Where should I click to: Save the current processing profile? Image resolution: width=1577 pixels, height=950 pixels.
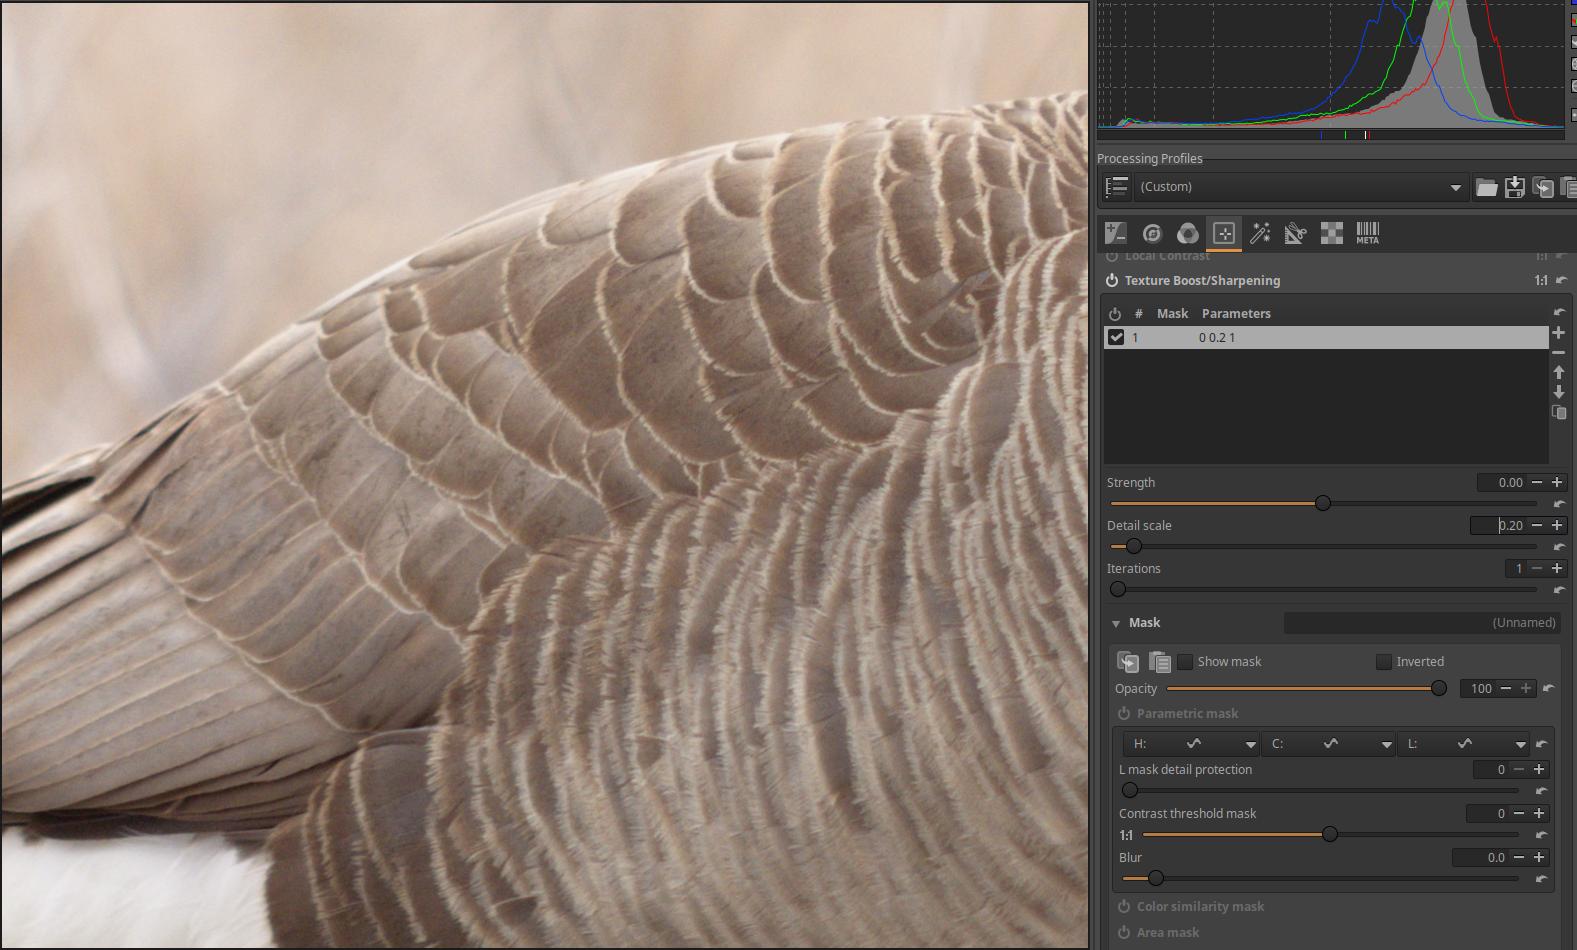1514,188
